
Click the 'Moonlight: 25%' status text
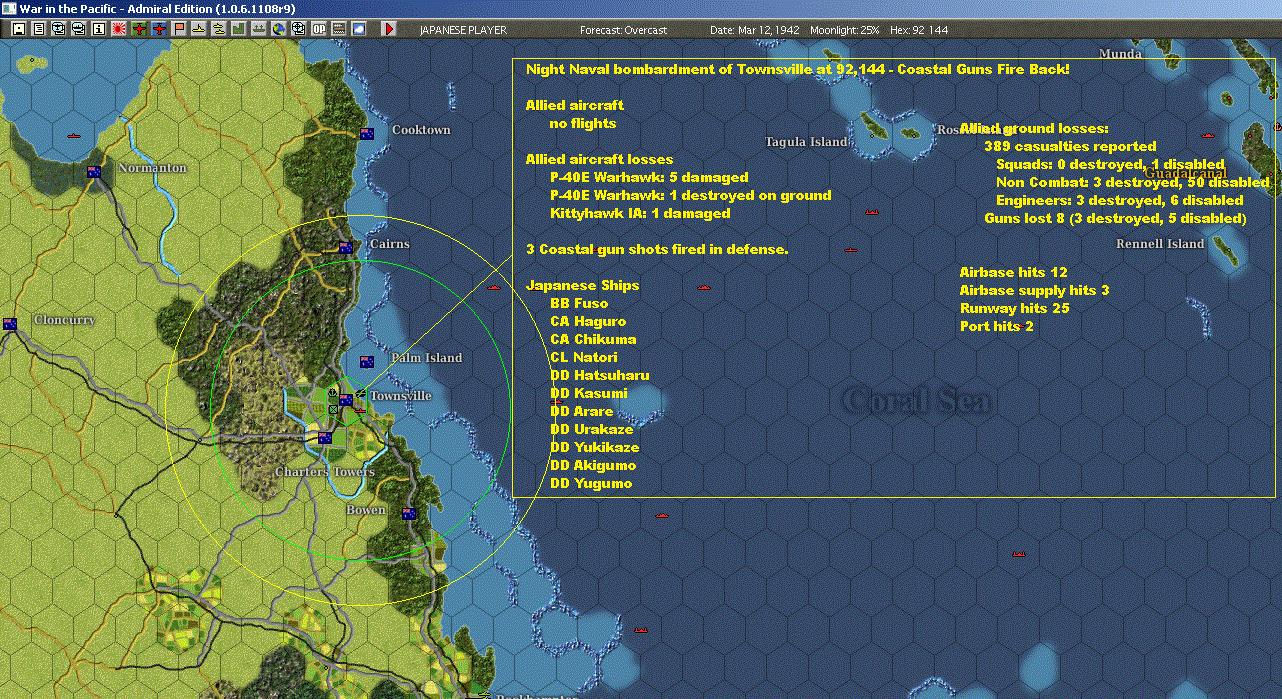tap(845, 30)
